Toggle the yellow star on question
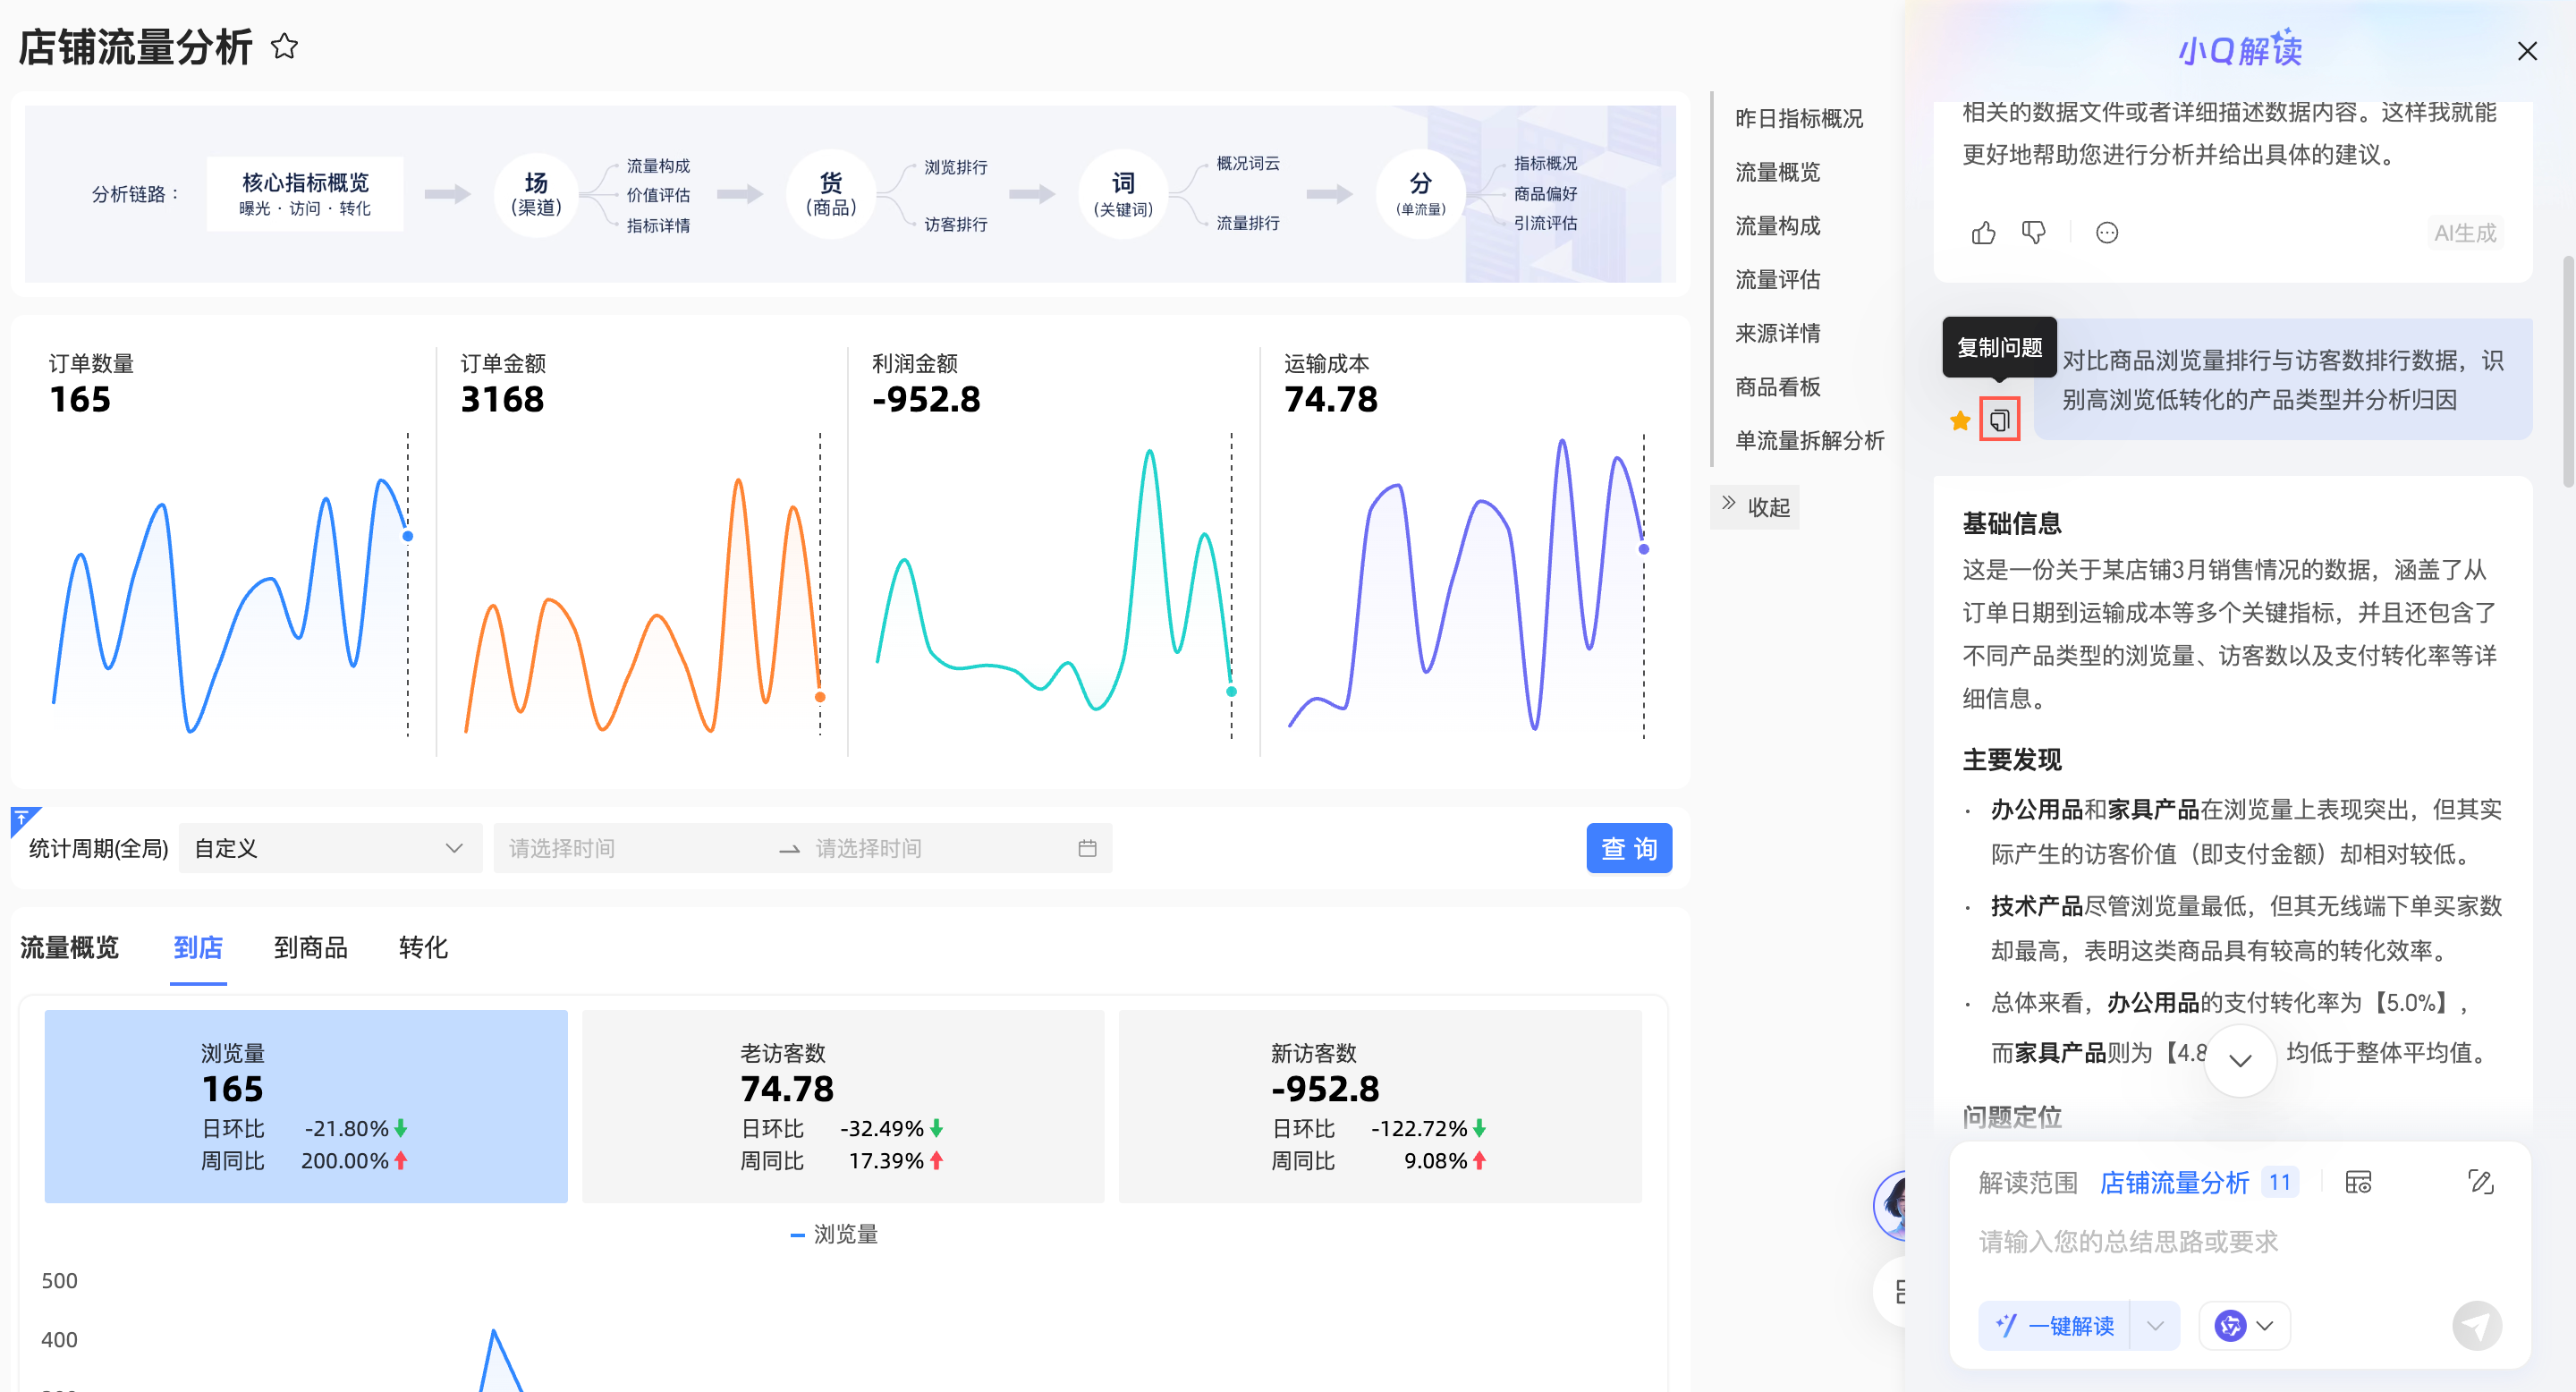Image resolution: width=2576 pixels, height=1392 pixels. (x=1959, y=421)
